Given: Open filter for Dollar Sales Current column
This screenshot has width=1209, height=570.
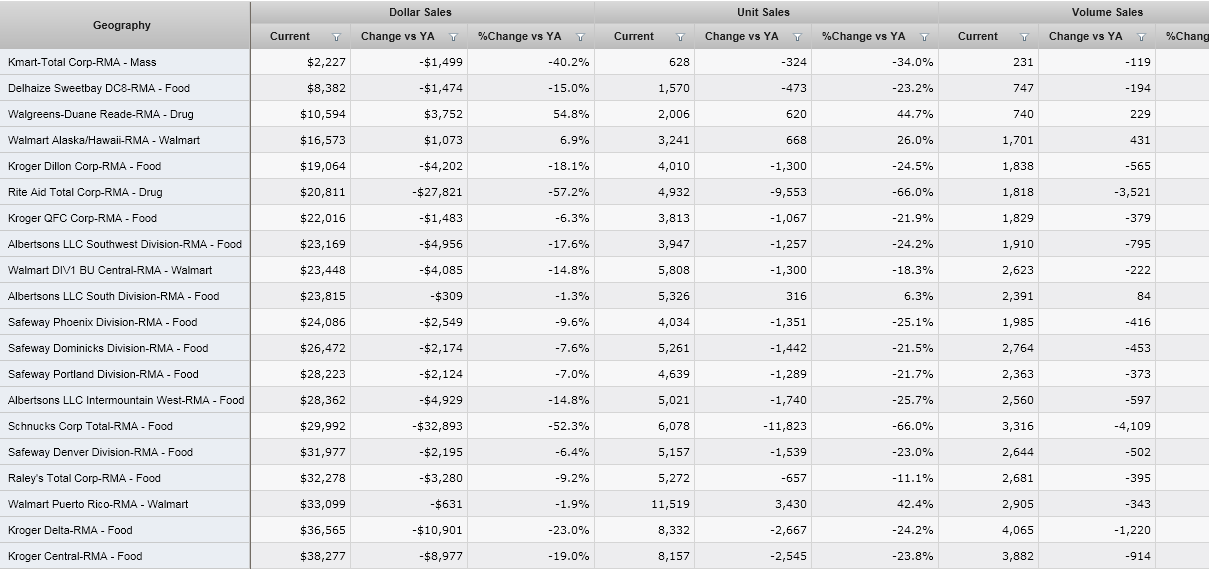Looking at the screenshot, I should [336, 37].
